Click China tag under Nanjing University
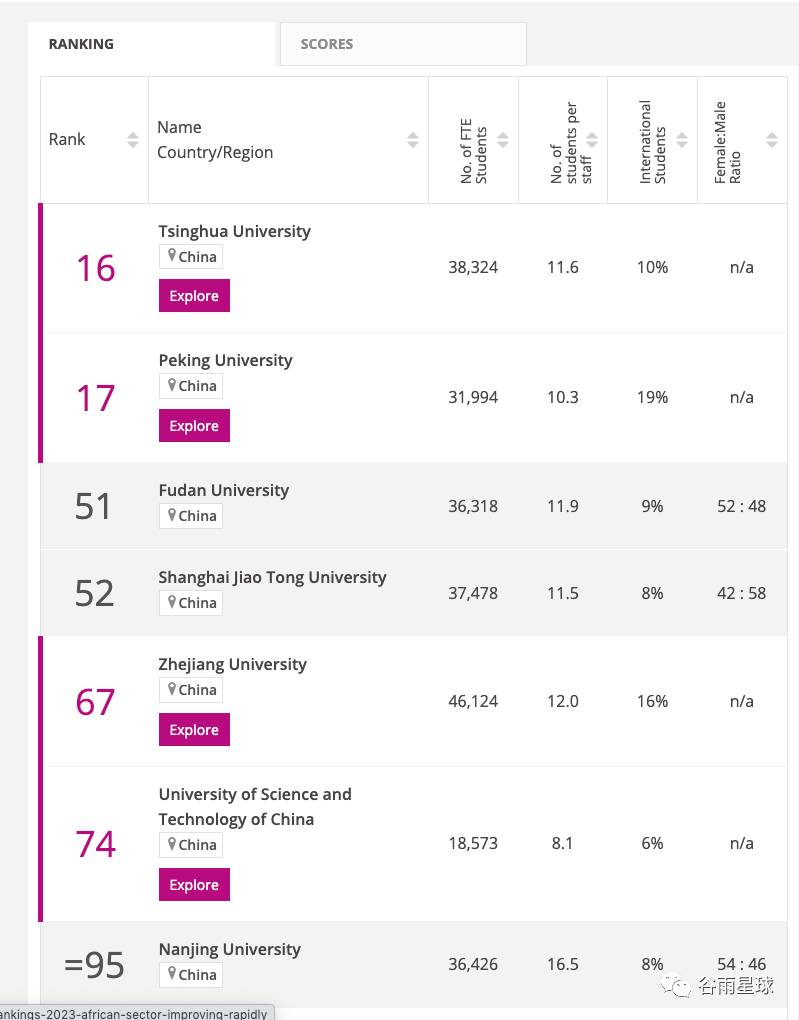799x1020 pixels. (191, 974)
